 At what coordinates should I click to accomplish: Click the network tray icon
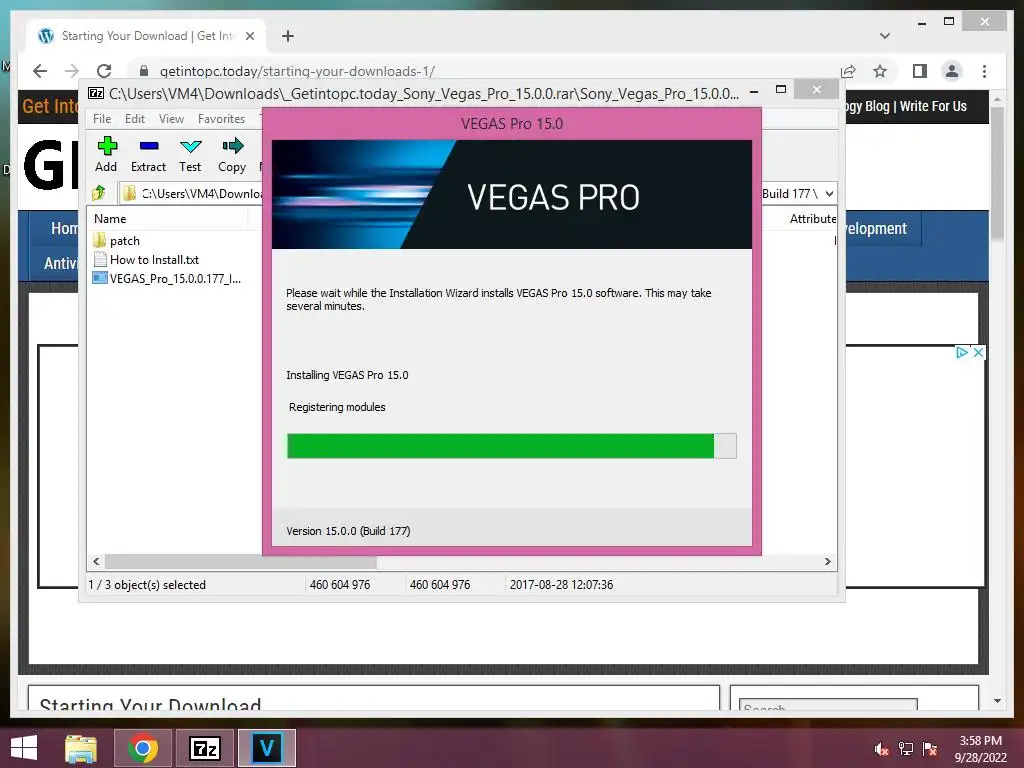point(906,749)
